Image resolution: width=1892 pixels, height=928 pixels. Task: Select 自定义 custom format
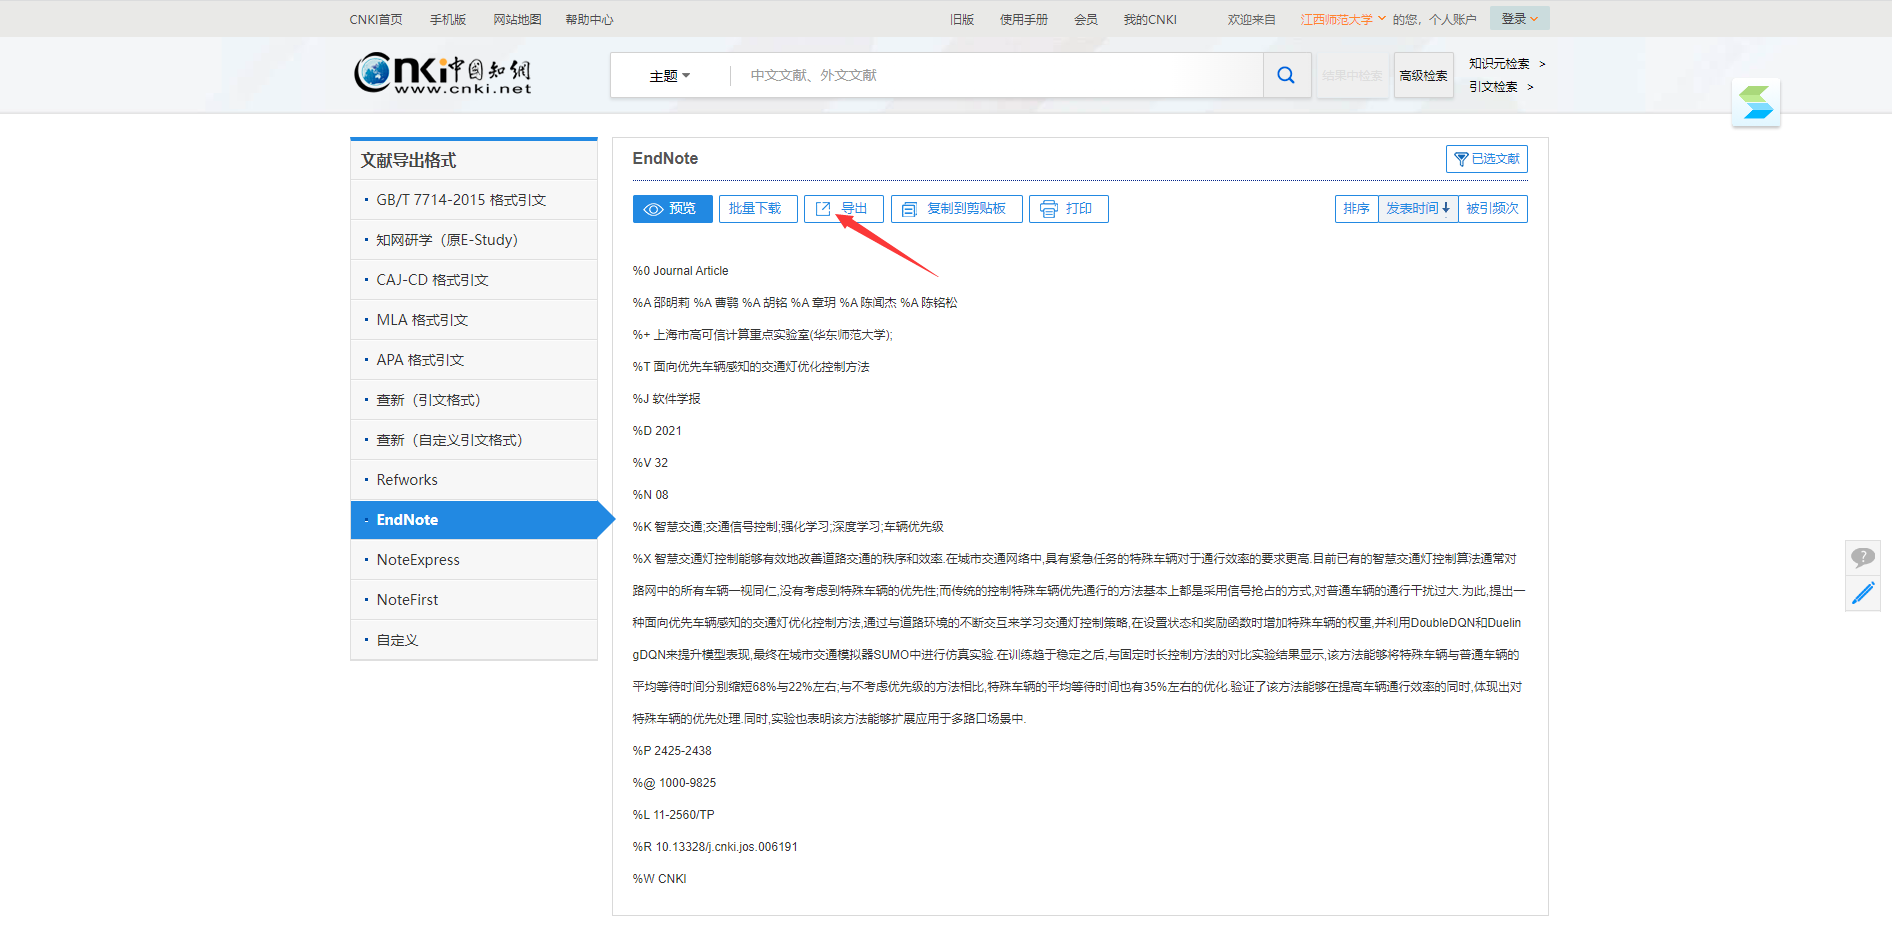click(x=474, y=640)
